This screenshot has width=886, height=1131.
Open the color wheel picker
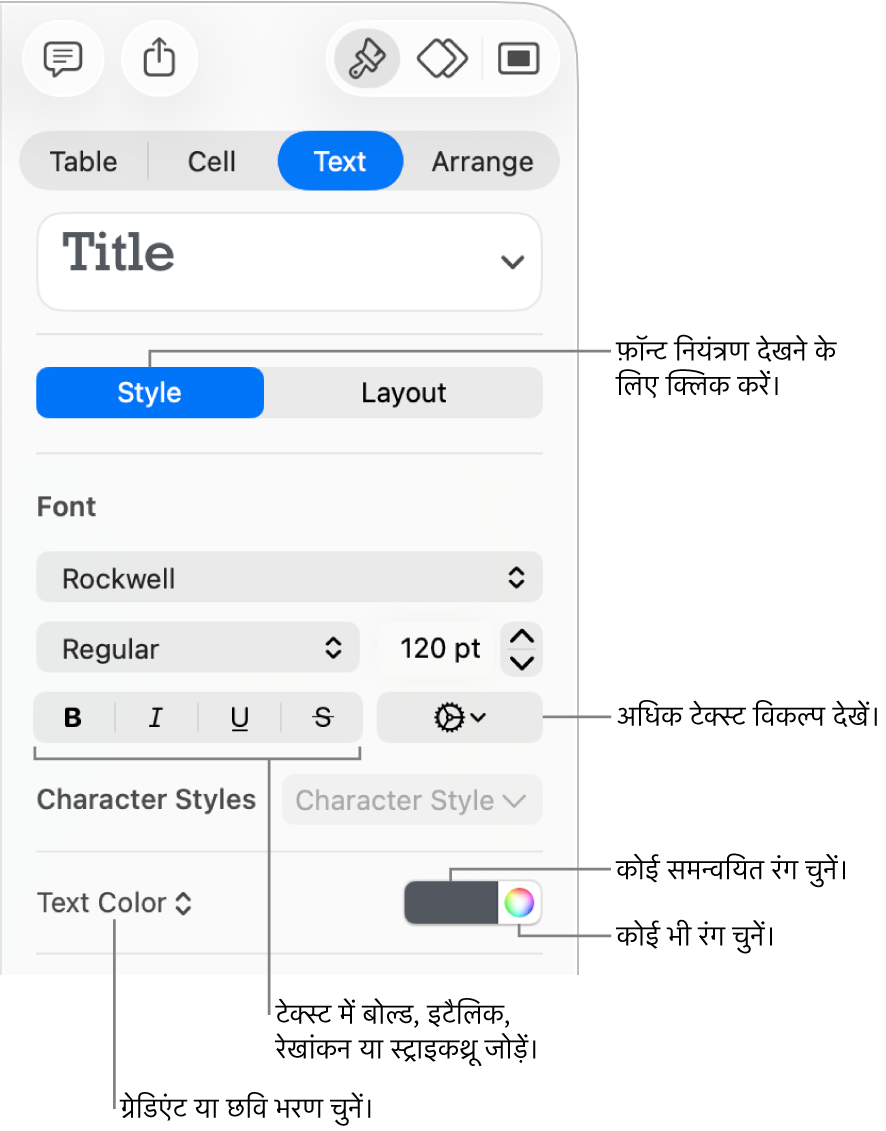(x=519, y=903)
